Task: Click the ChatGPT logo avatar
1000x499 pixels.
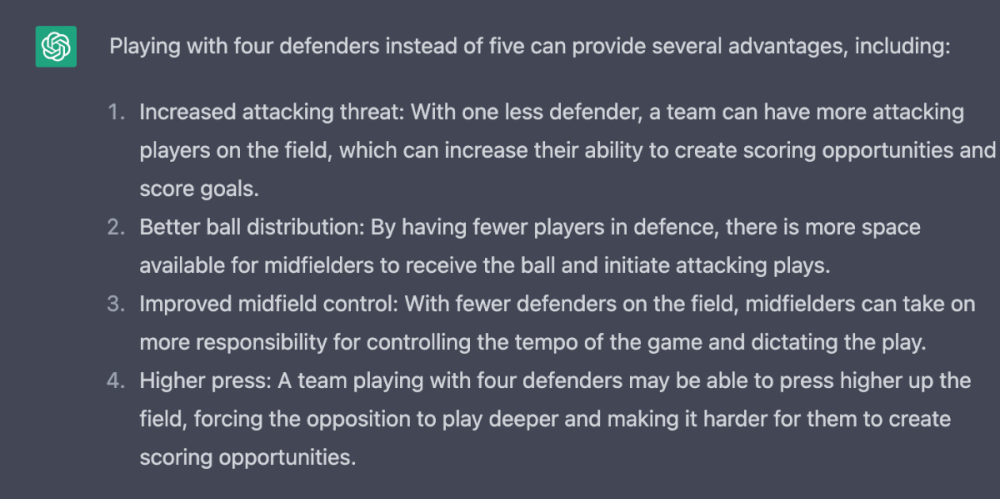Action: tap(56, 47)
